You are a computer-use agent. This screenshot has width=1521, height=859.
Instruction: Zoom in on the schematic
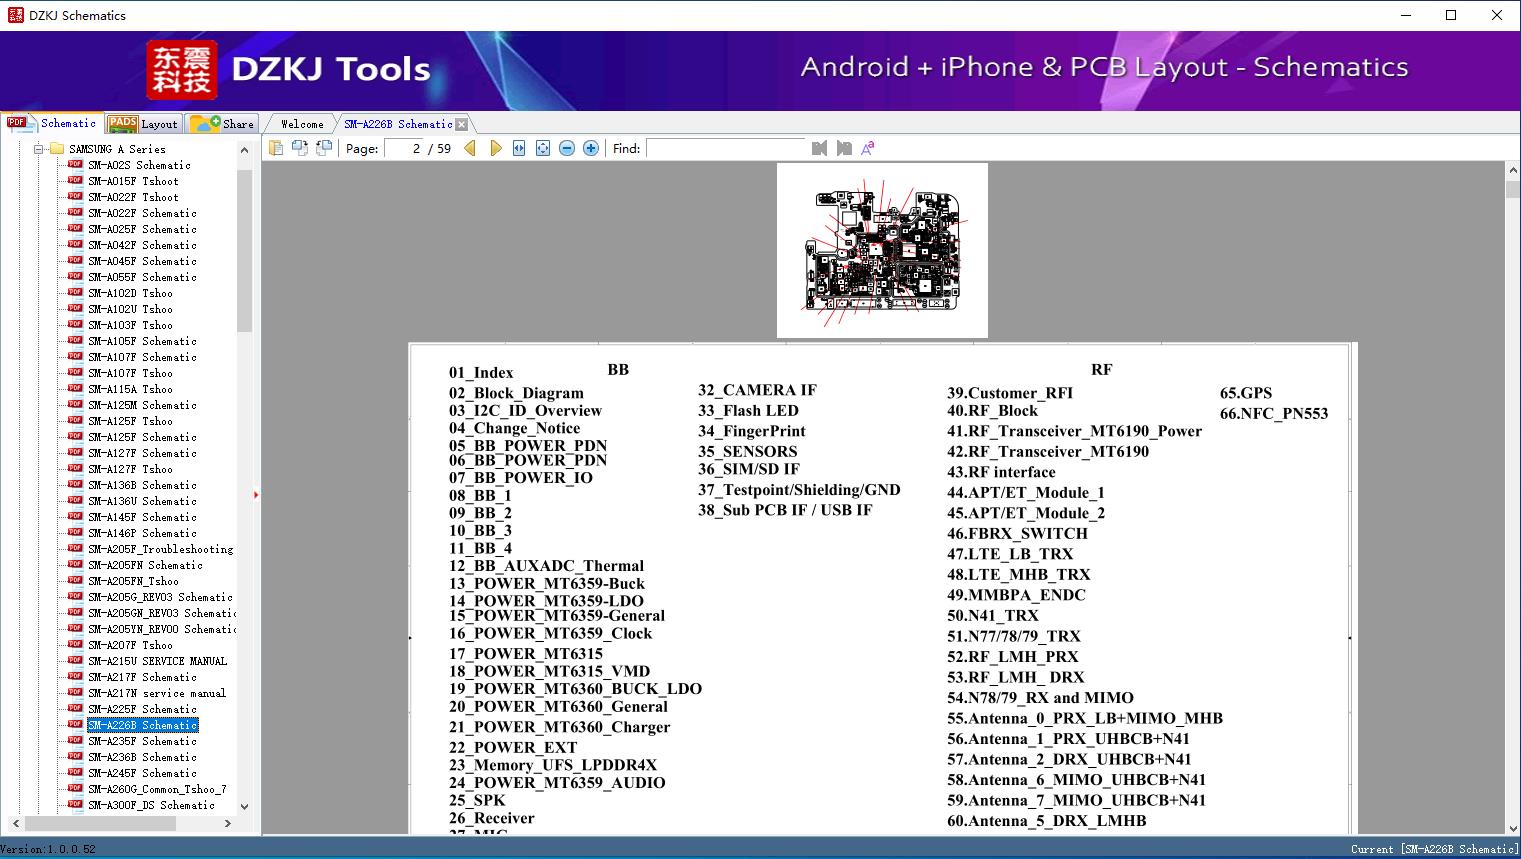pos(591,148)
